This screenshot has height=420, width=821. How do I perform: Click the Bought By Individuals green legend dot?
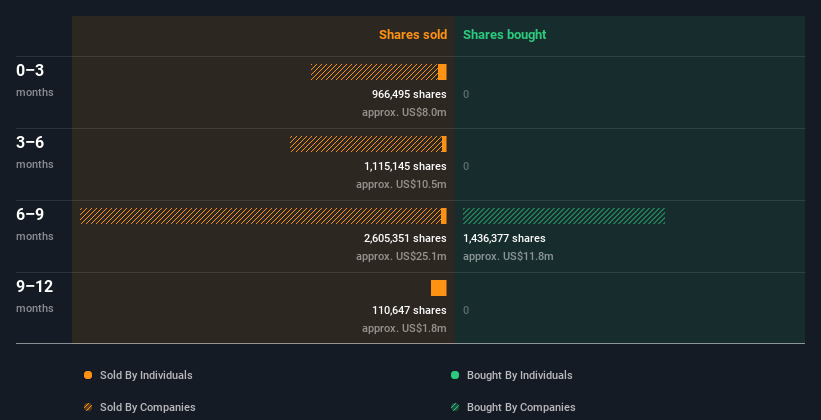(x=455, y=375)
